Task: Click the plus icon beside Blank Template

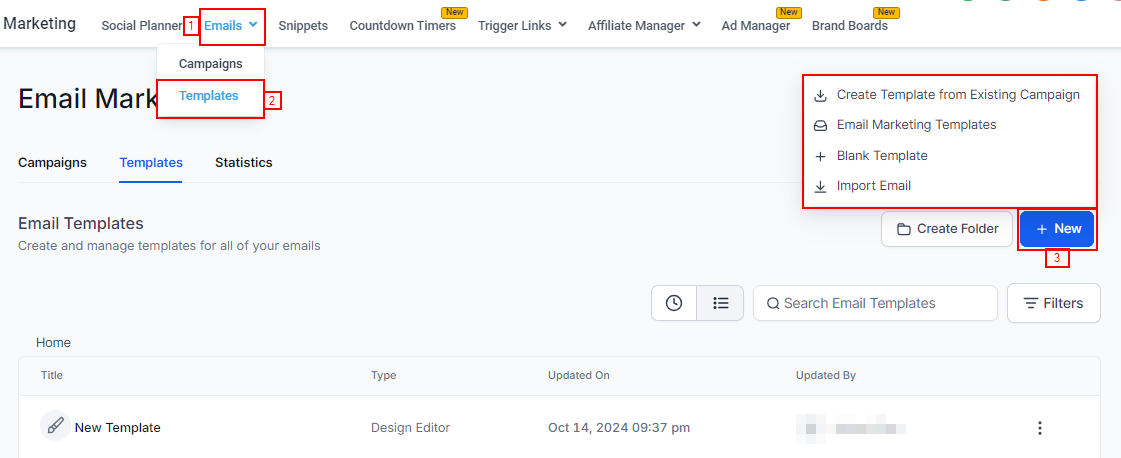Action: tap(821, 156)
